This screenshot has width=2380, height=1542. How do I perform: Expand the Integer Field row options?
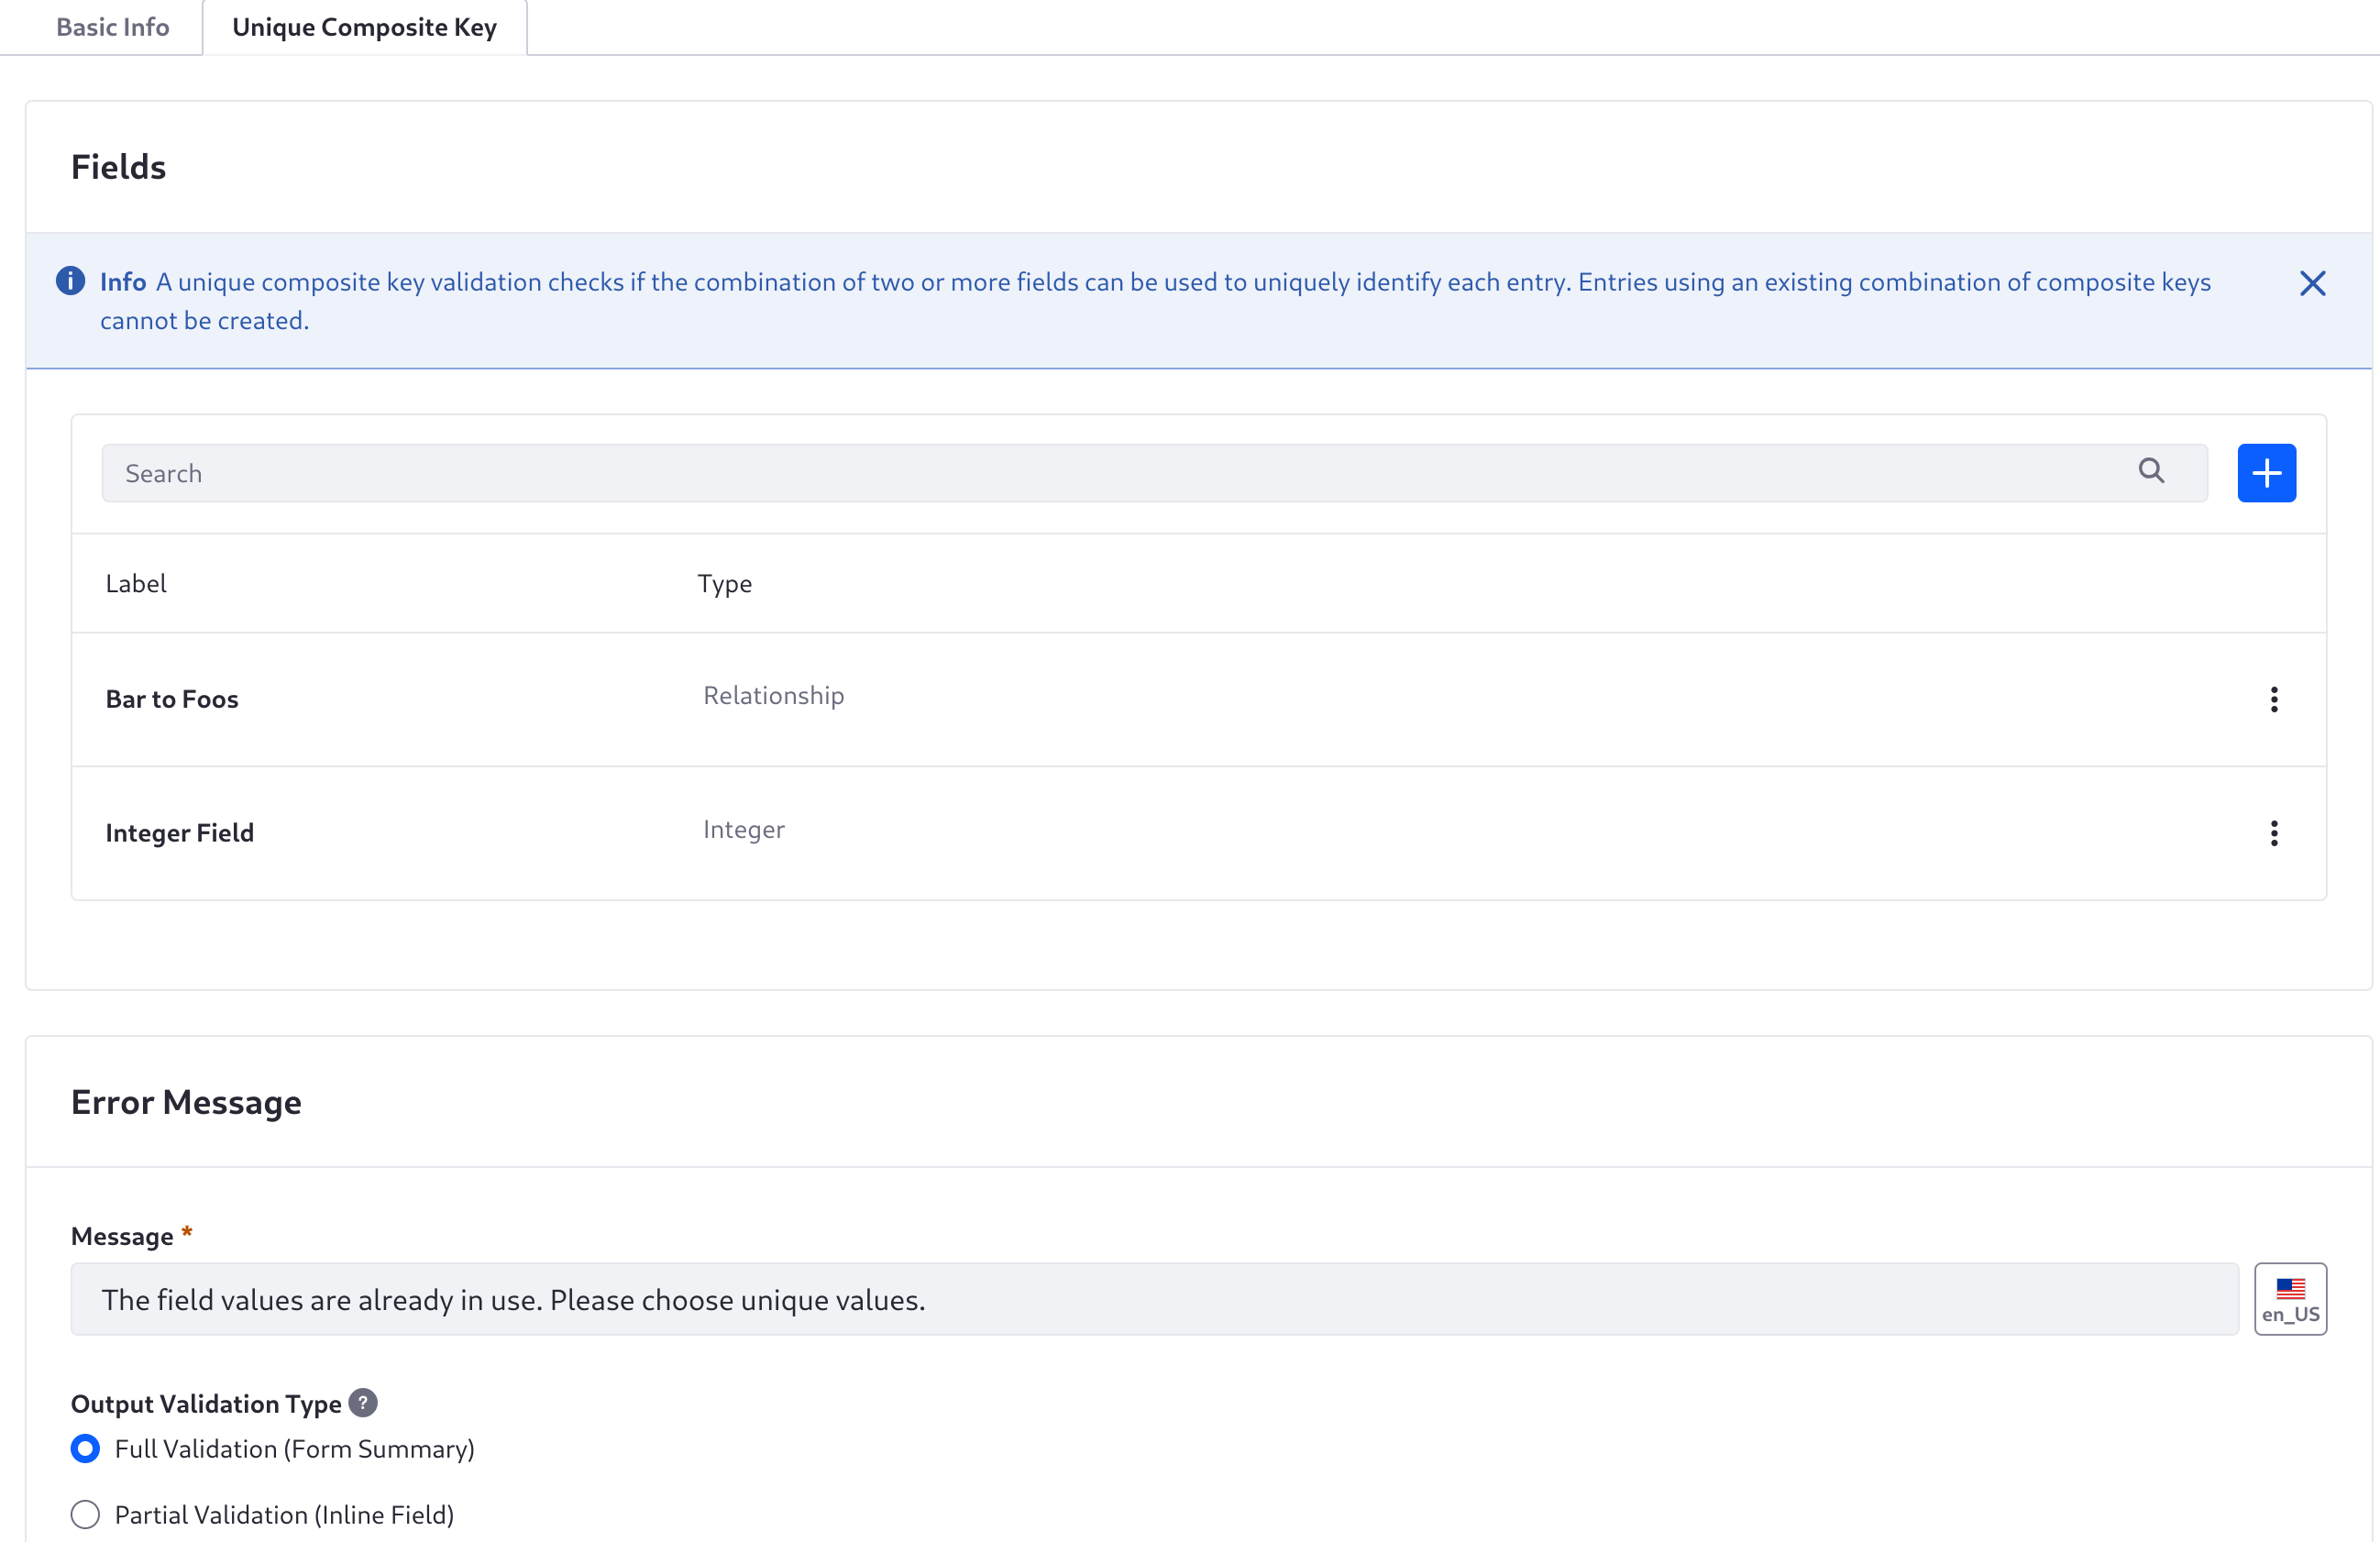click(2275, 832)
